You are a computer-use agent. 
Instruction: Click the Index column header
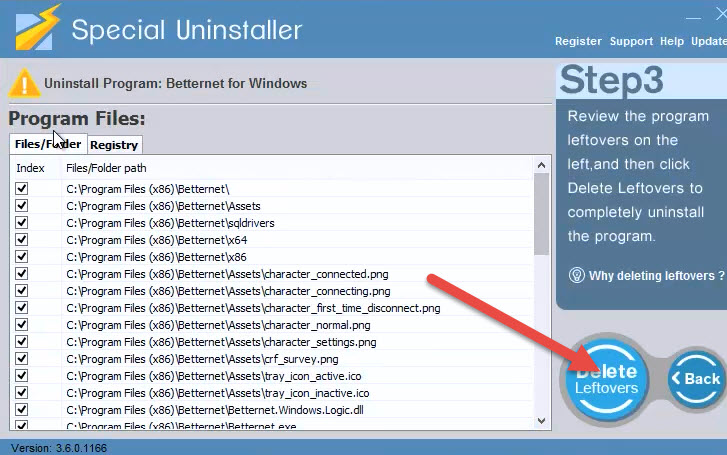click(x=31, y=168)
